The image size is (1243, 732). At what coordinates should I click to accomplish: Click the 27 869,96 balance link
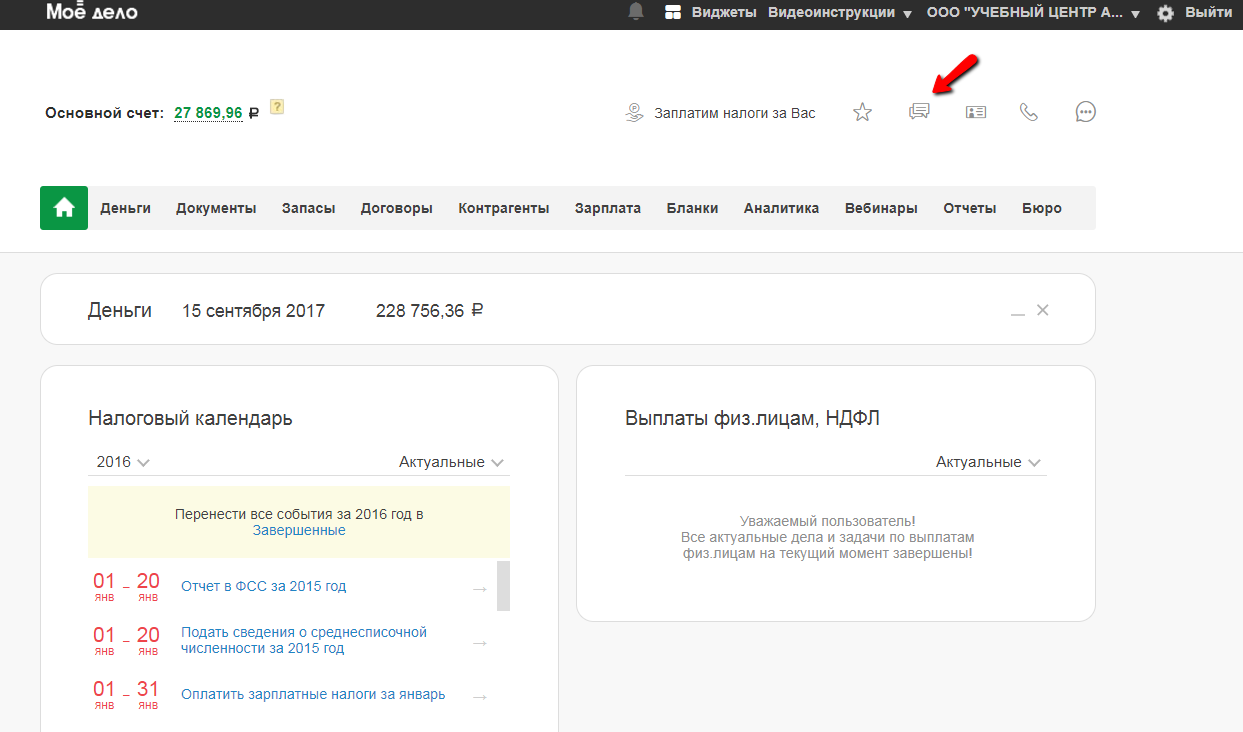pos(208,113)
